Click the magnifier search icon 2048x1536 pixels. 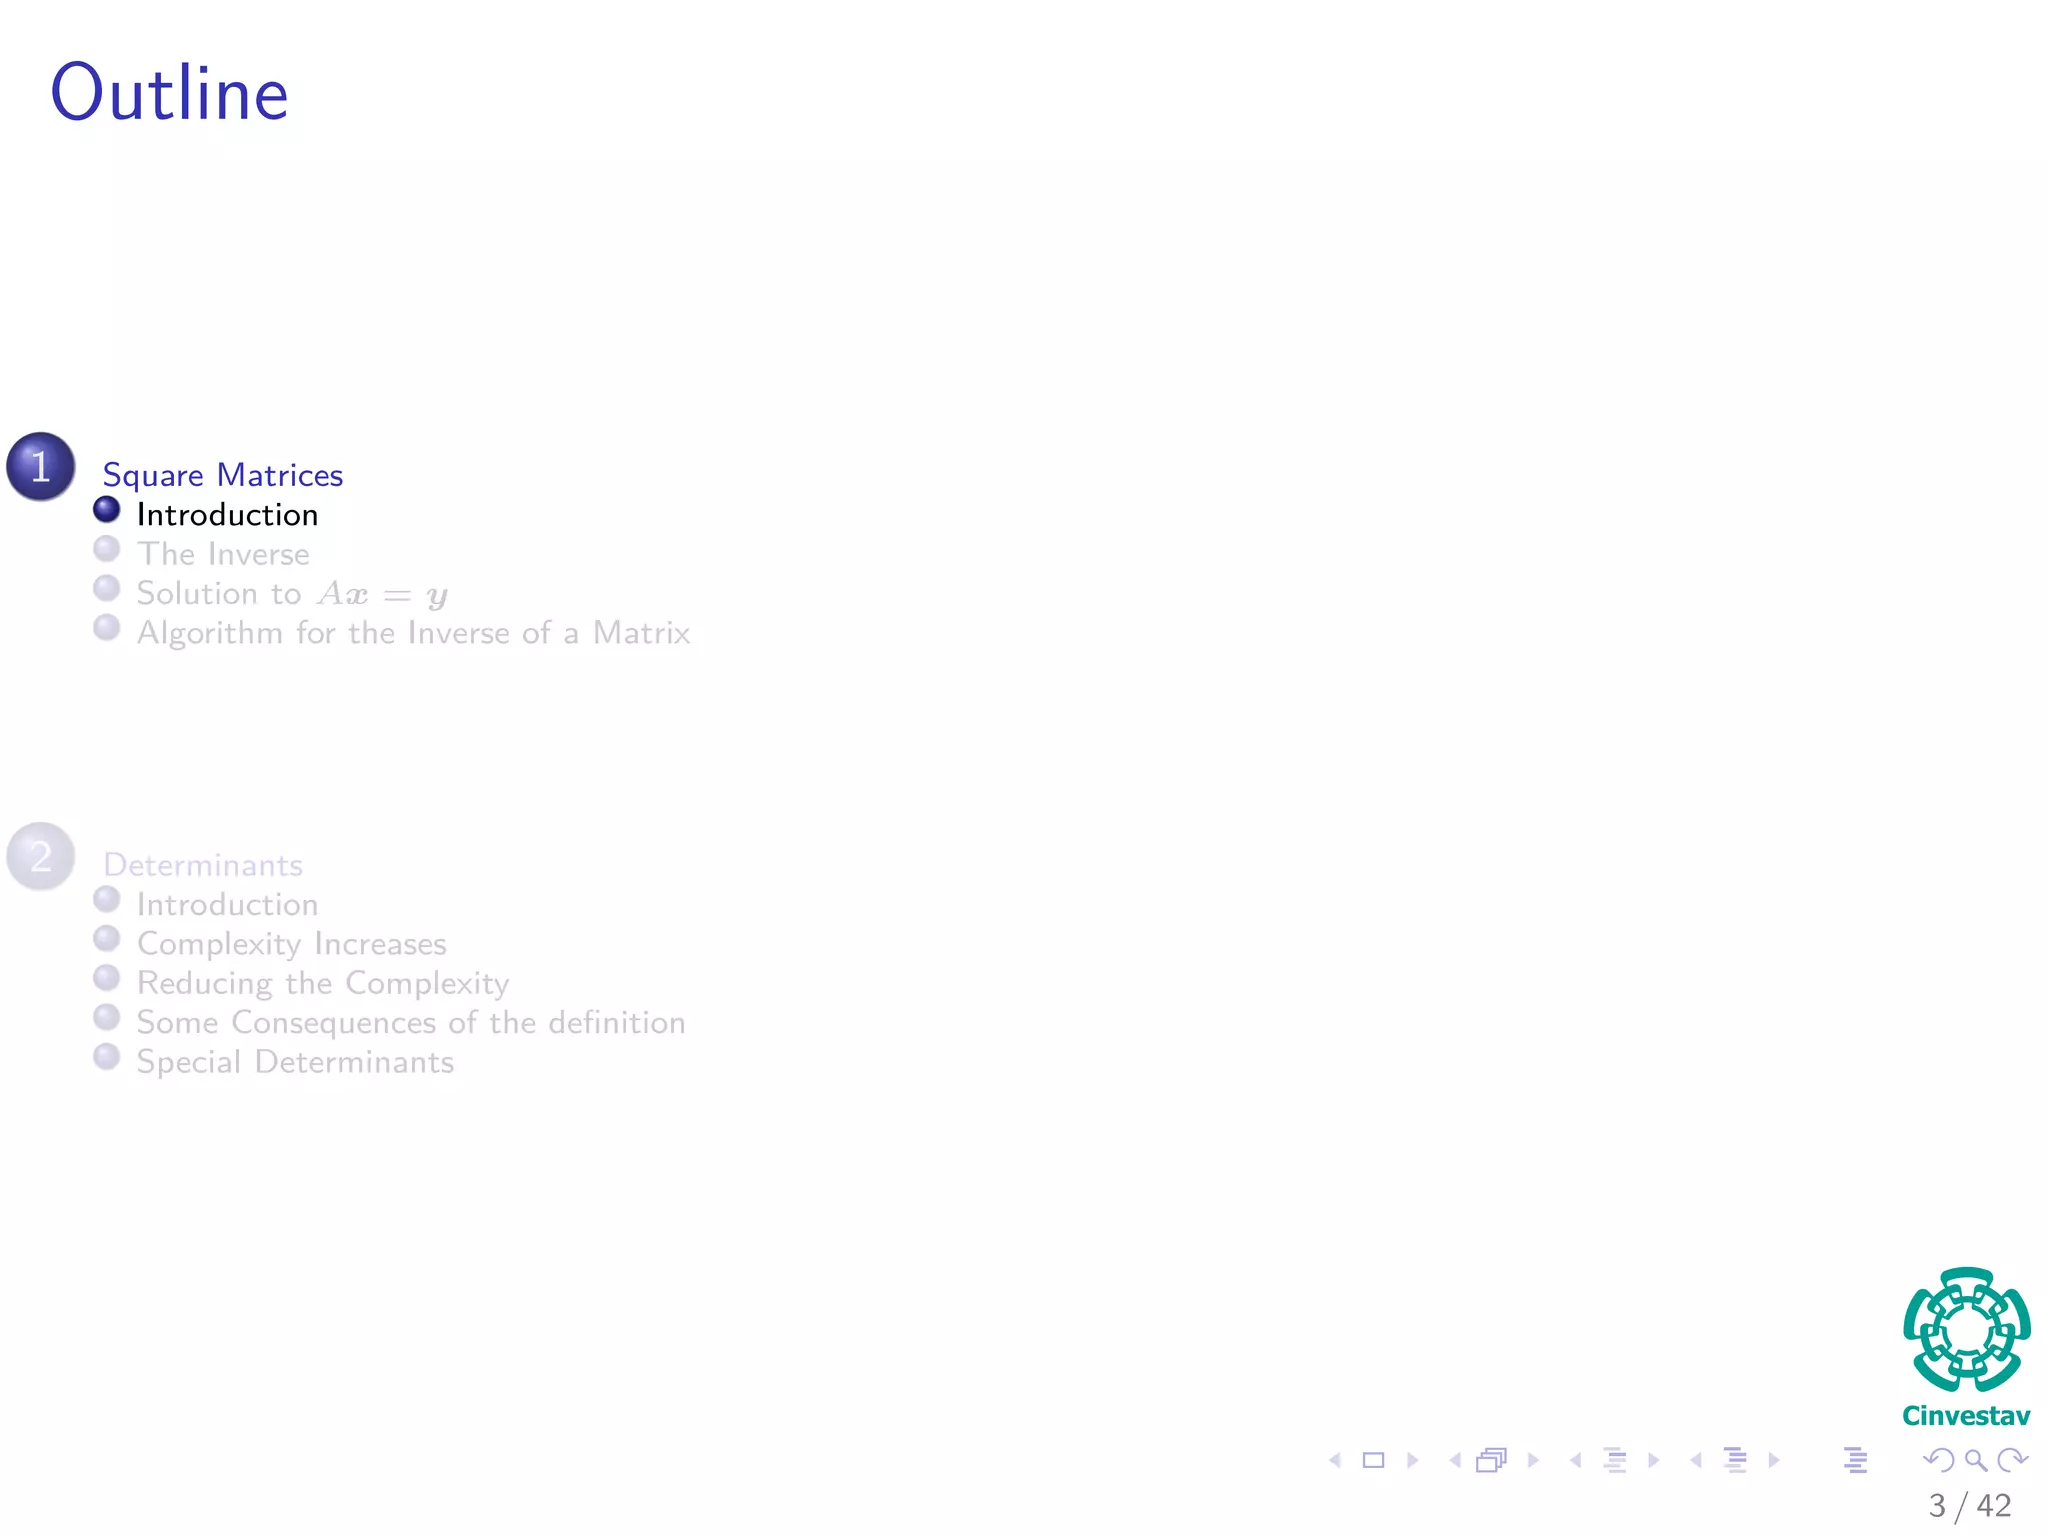[x=1975, y=1460]
